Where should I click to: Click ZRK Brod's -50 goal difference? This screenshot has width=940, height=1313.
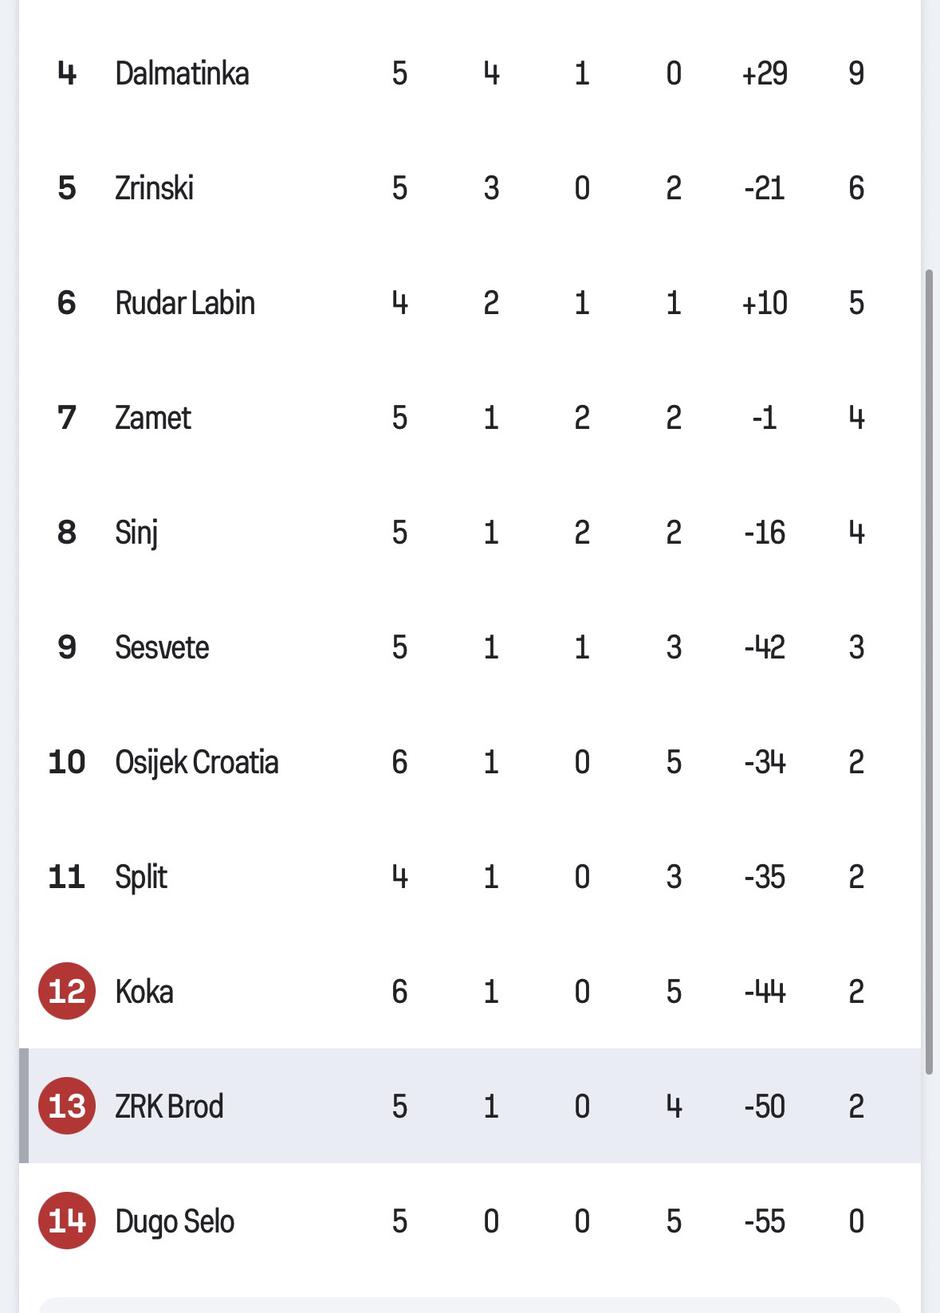pyautogui.click(x=764, y=1106)
